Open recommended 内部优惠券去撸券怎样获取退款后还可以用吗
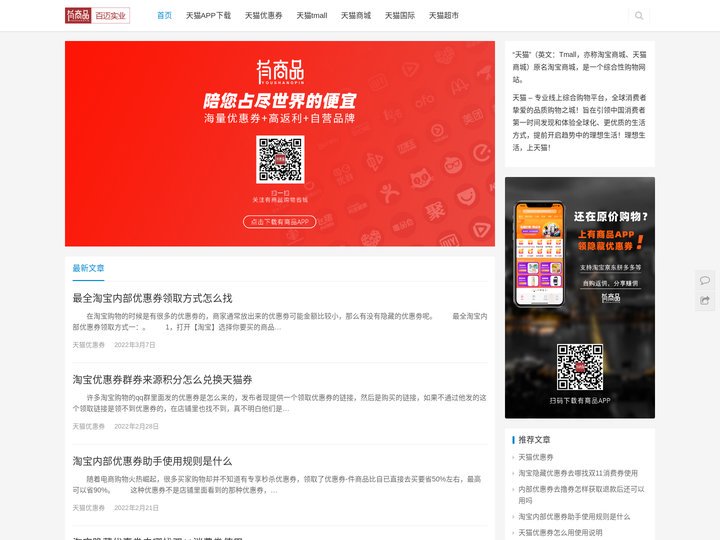The width and height of the screenshot is (720, 540). (581, 495)
